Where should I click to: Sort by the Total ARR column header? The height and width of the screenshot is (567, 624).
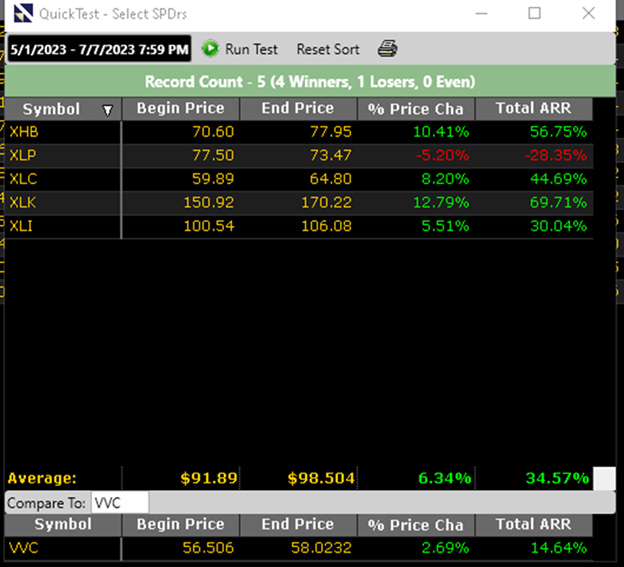(x=533, y=109)
